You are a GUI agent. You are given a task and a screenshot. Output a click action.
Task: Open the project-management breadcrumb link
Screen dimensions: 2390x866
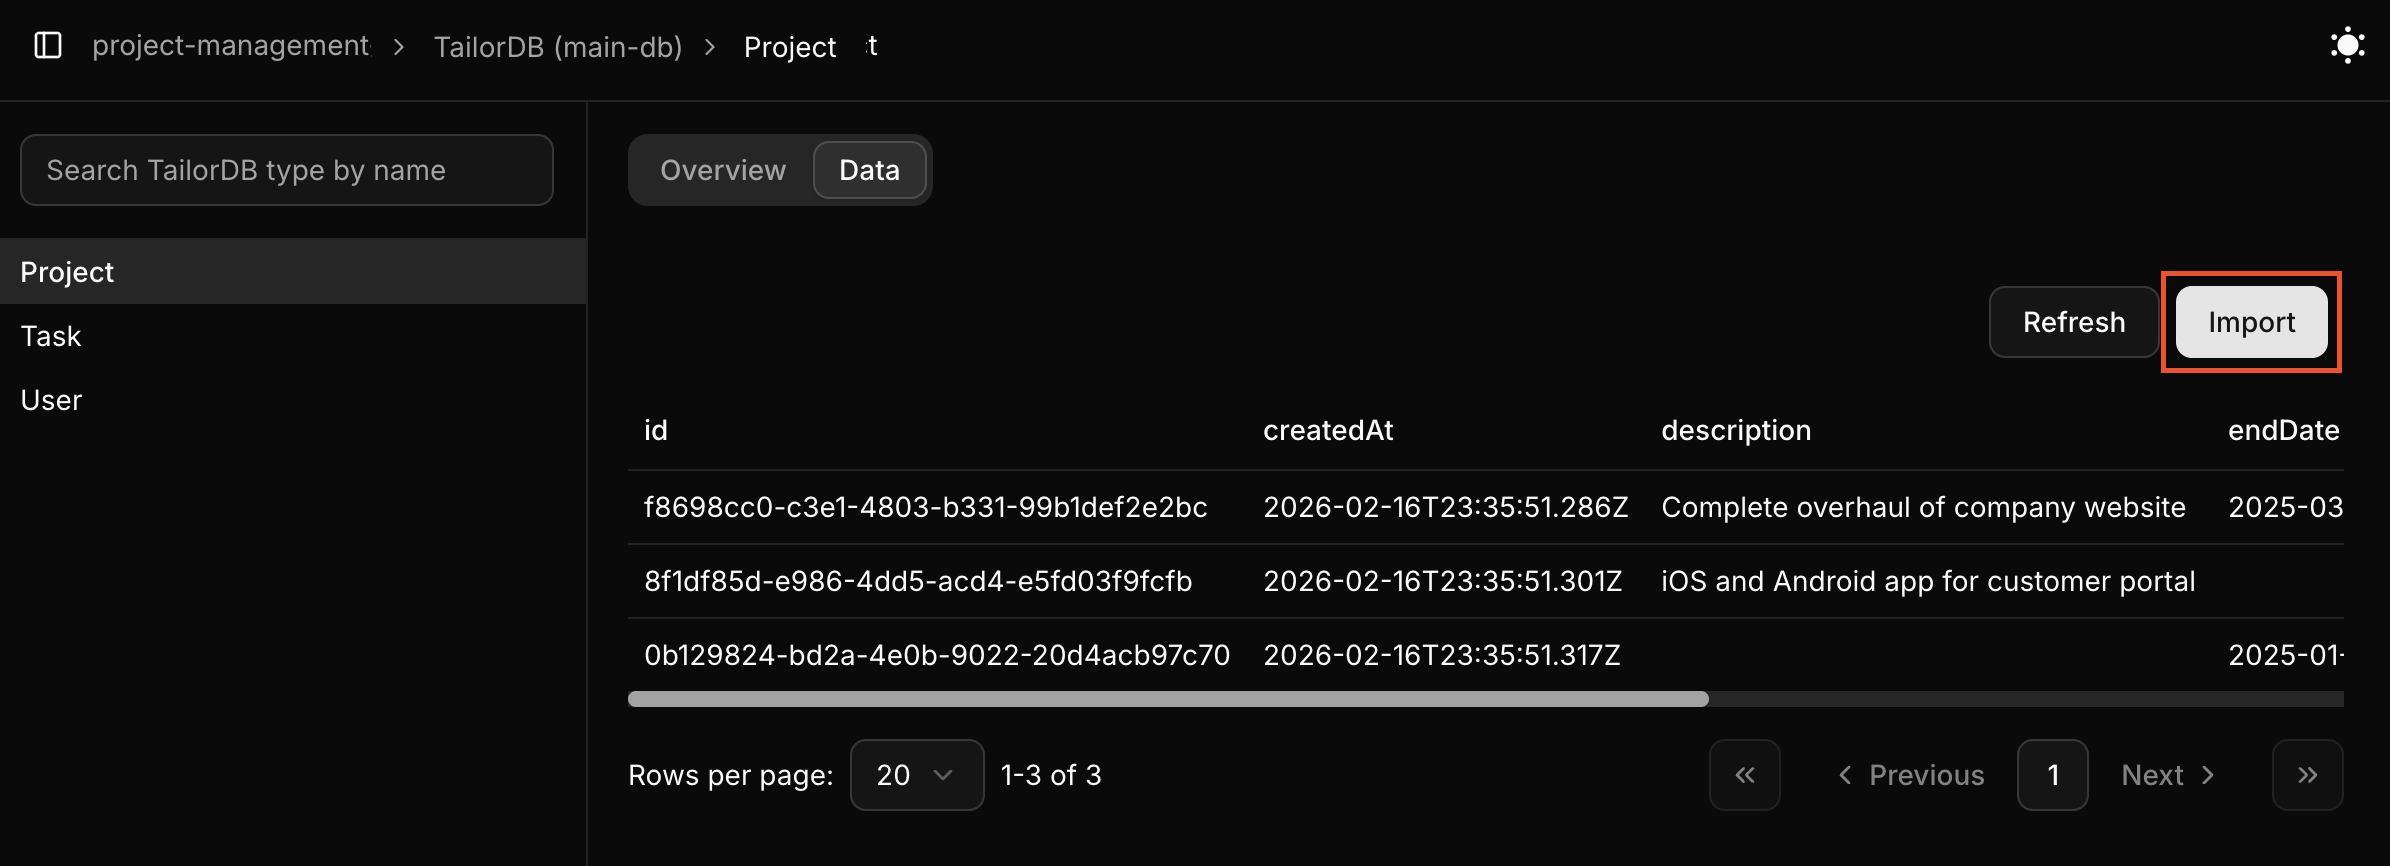click(x=231, y=45)
